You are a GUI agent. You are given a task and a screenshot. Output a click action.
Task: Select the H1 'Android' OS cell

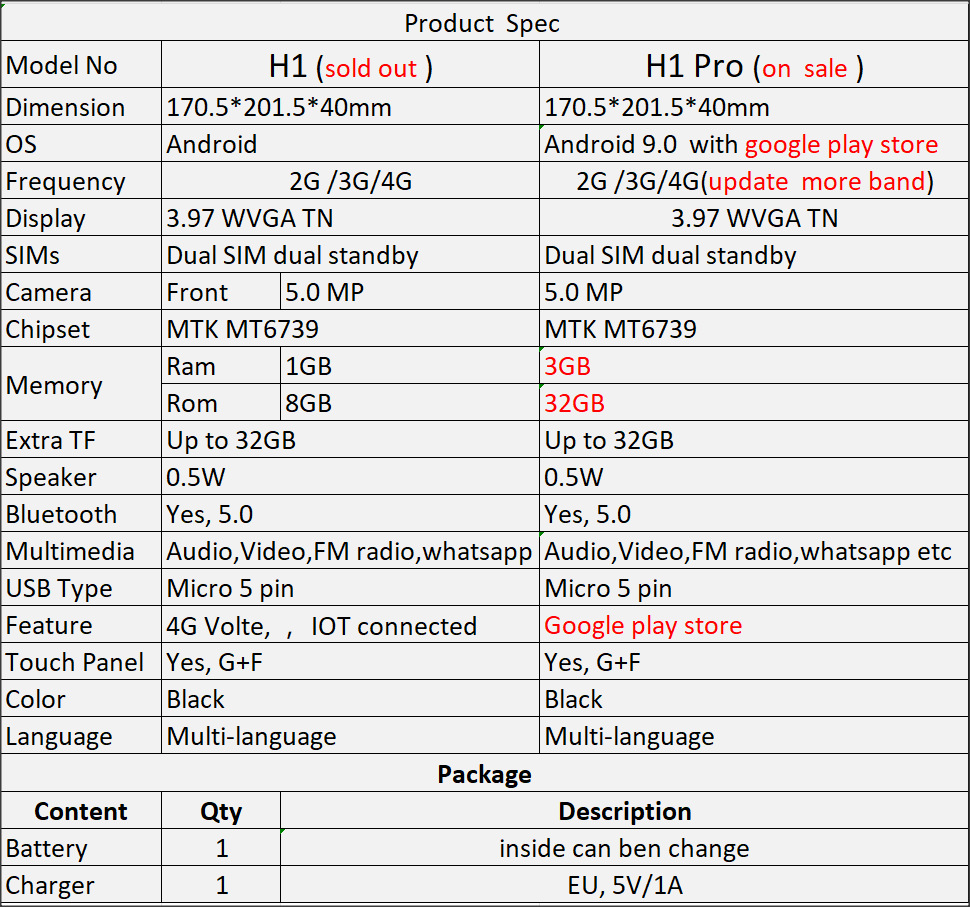click(x=350, y=144)
